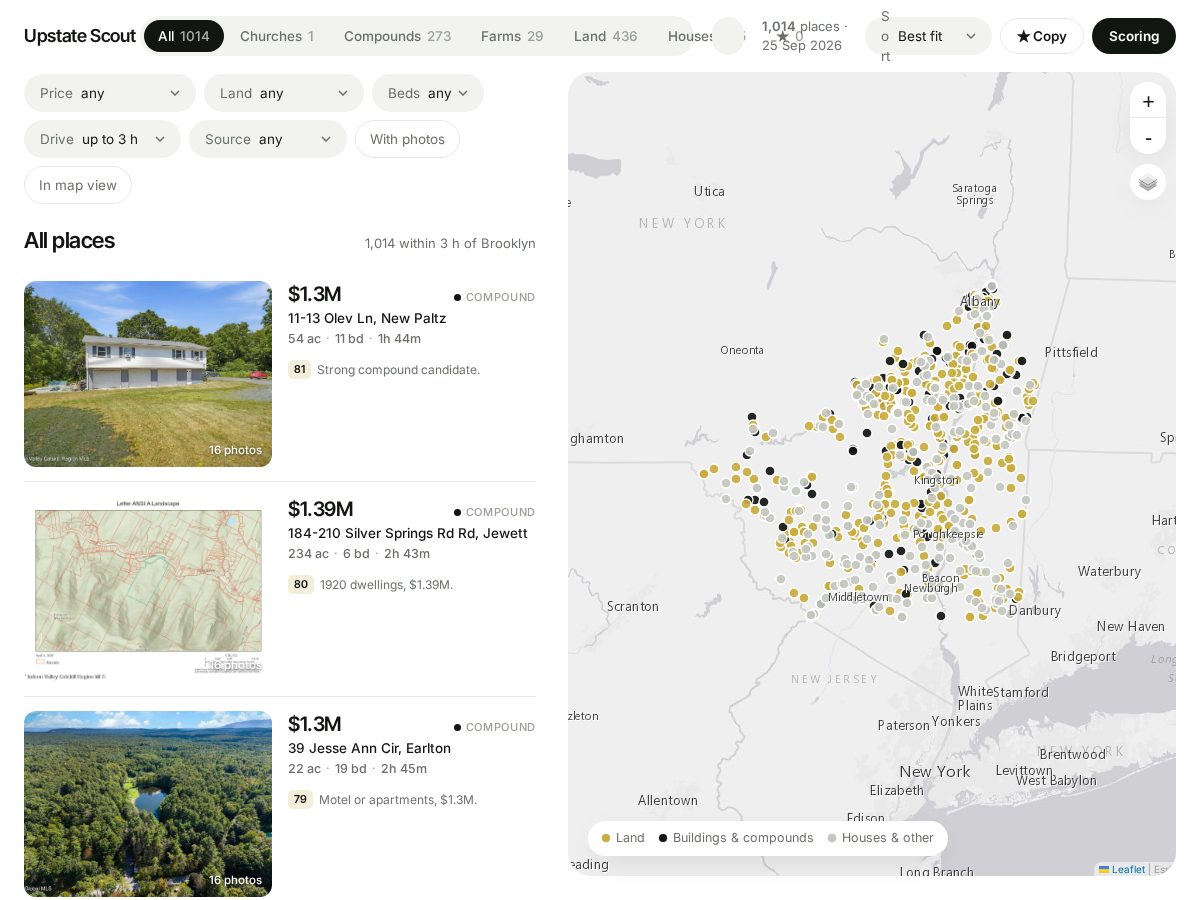This screenshot has width=1200, height=900.
Task: Click "Strong compound candidate." note
Action: coord(398,370)
